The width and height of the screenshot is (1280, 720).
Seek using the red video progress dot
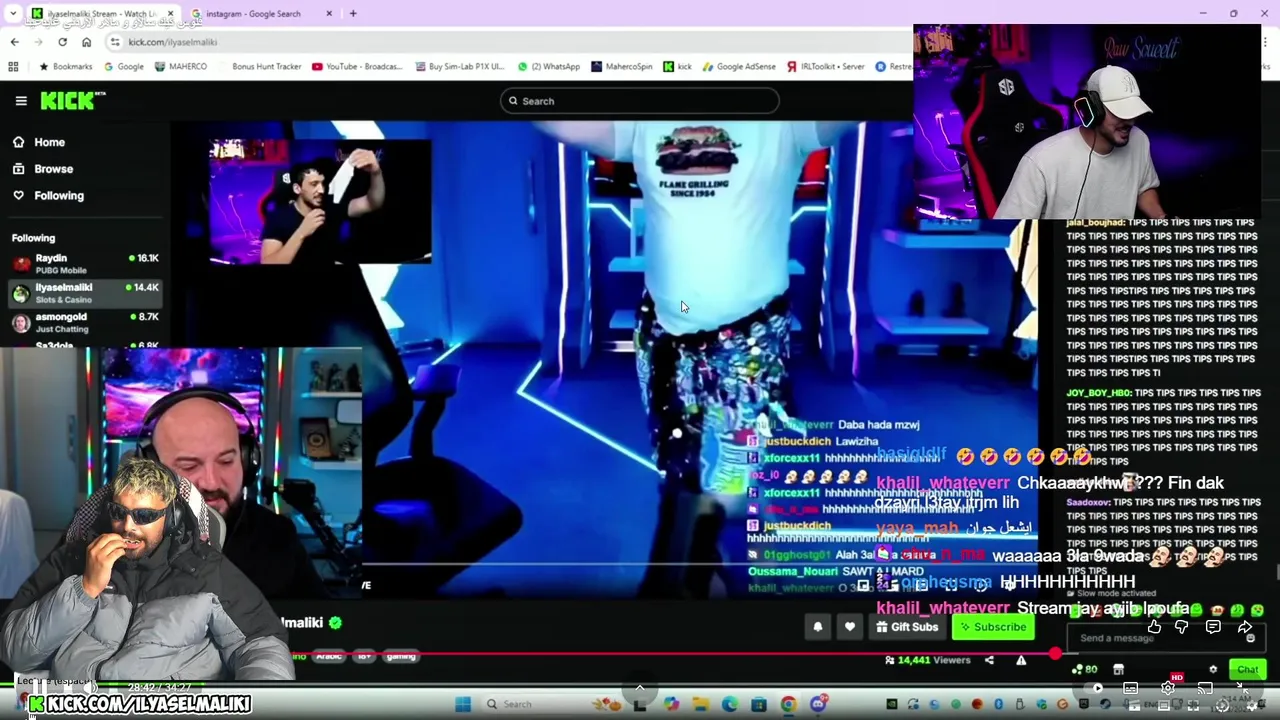1055,654
